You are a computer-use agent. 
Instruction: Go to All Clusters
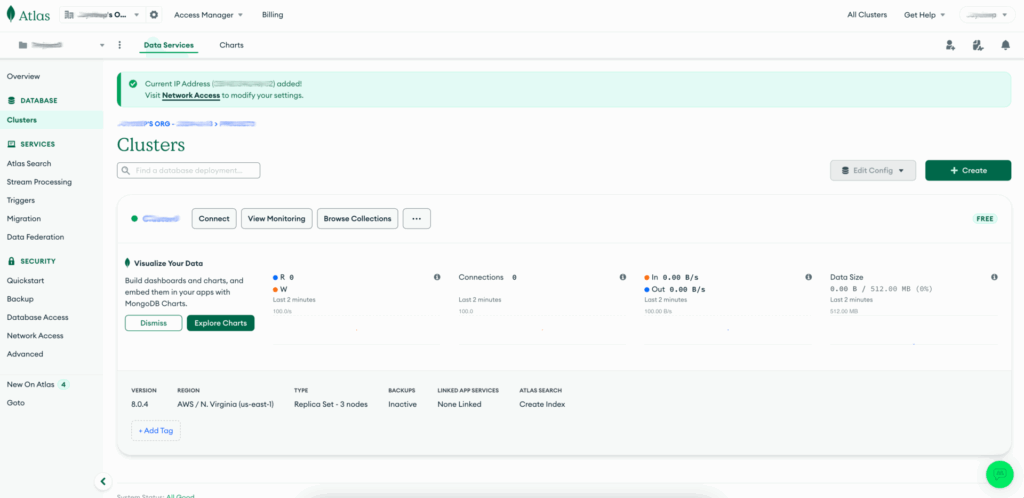tap(867, 14)
